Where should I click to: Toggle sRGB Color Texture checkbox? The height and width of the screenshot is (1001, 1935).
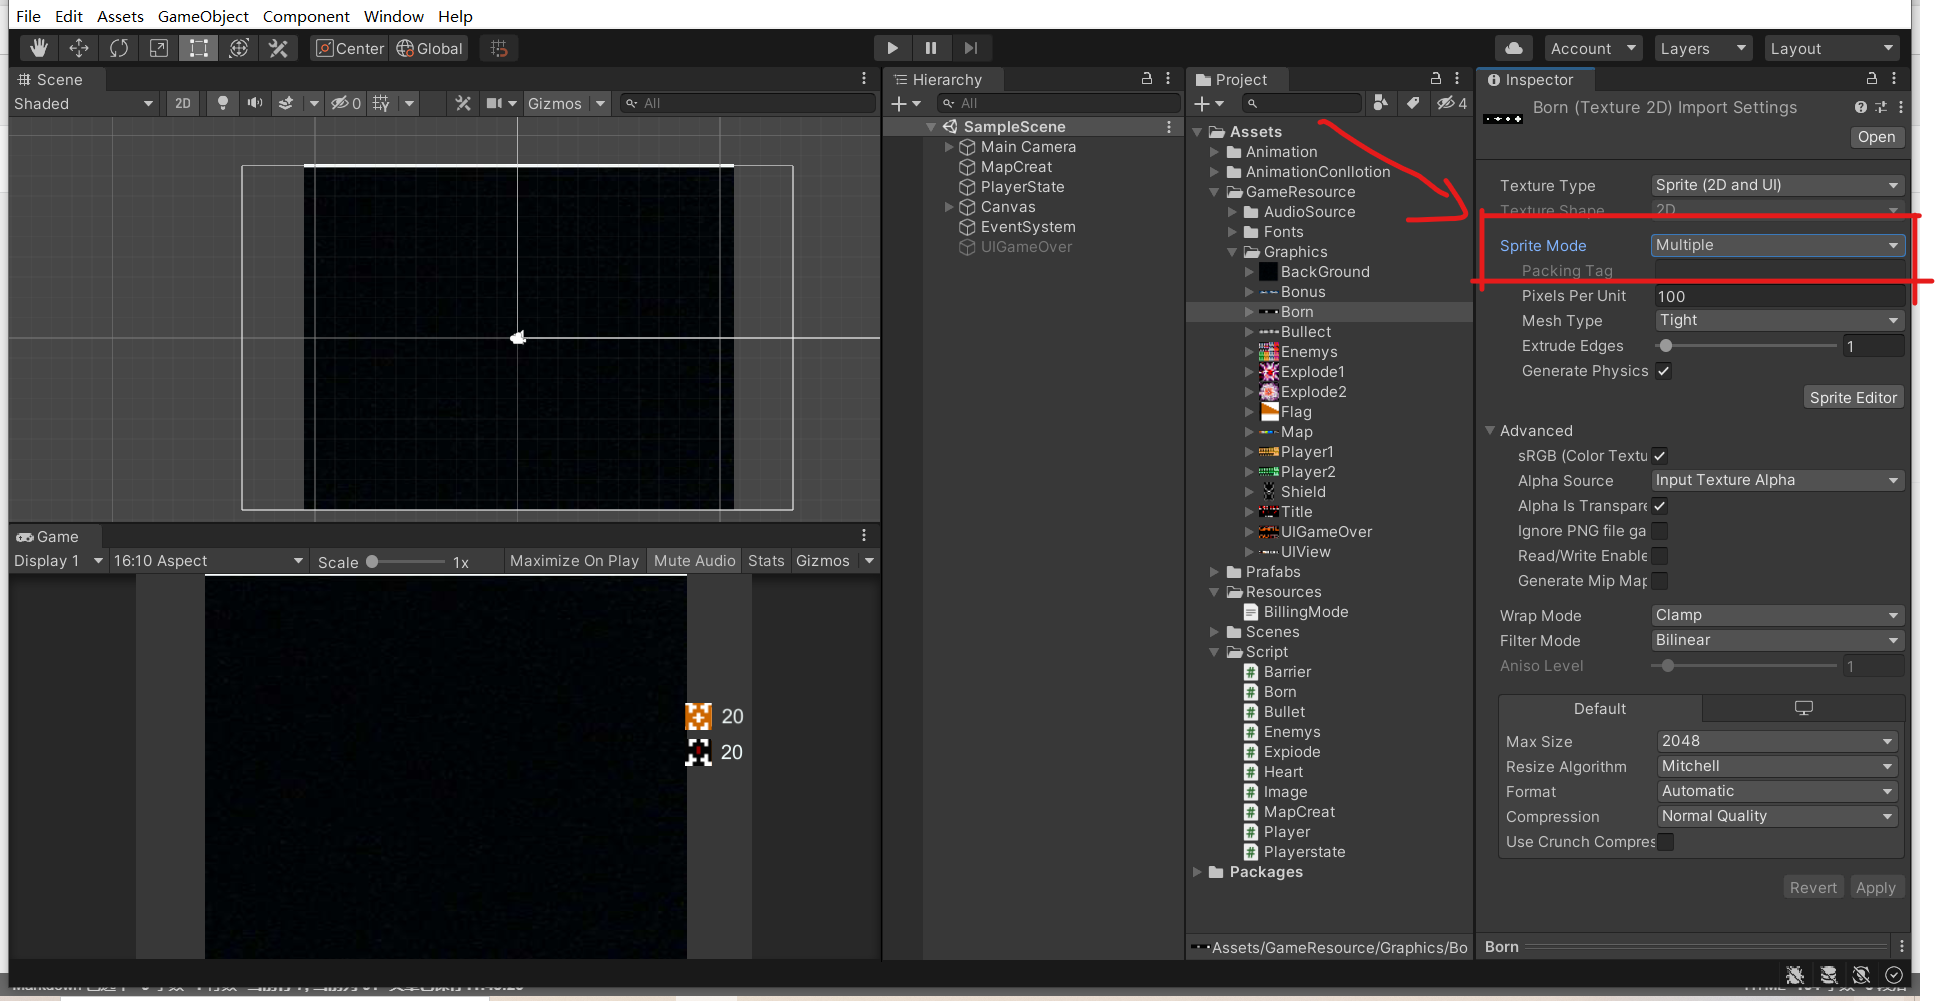click(1660, 456)
